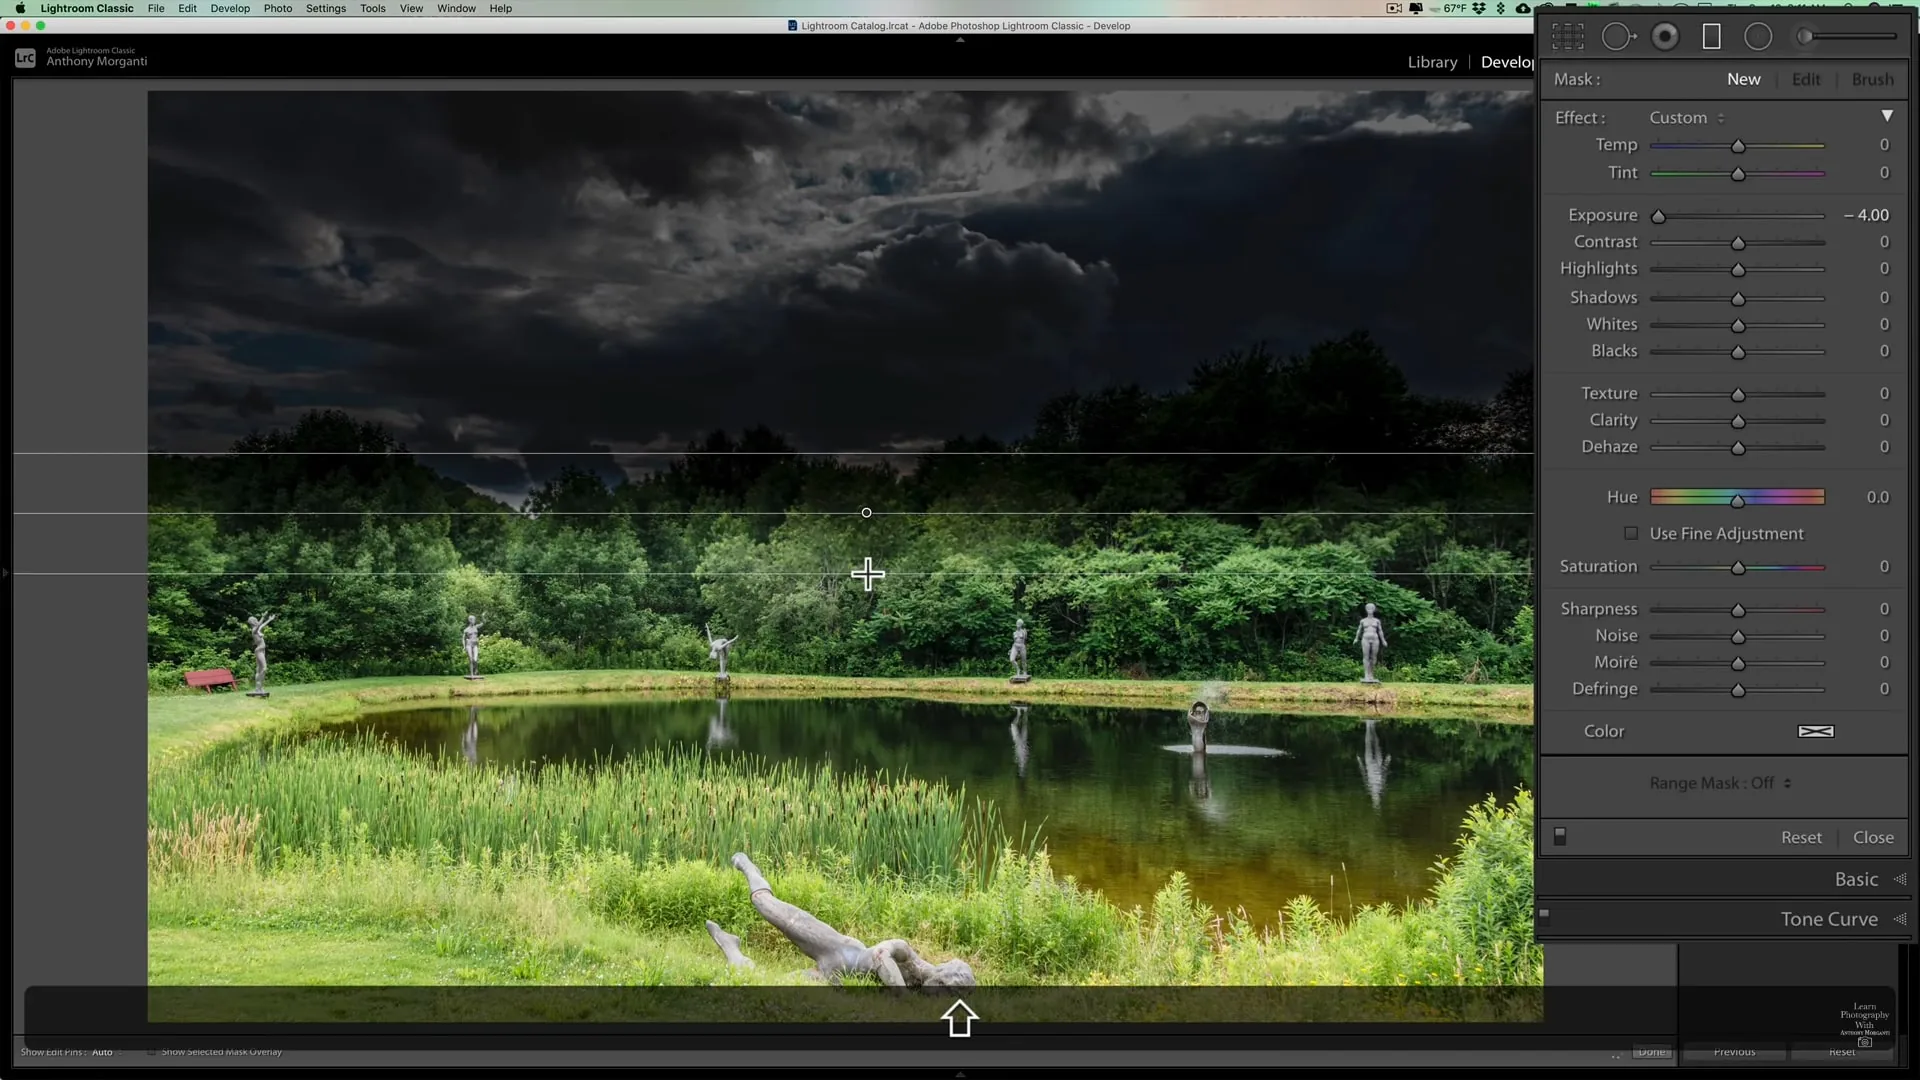This screenshot has width=1920, height=1080.
Task: Click the Saturation slider handle
Action: tap(1738, 568)
